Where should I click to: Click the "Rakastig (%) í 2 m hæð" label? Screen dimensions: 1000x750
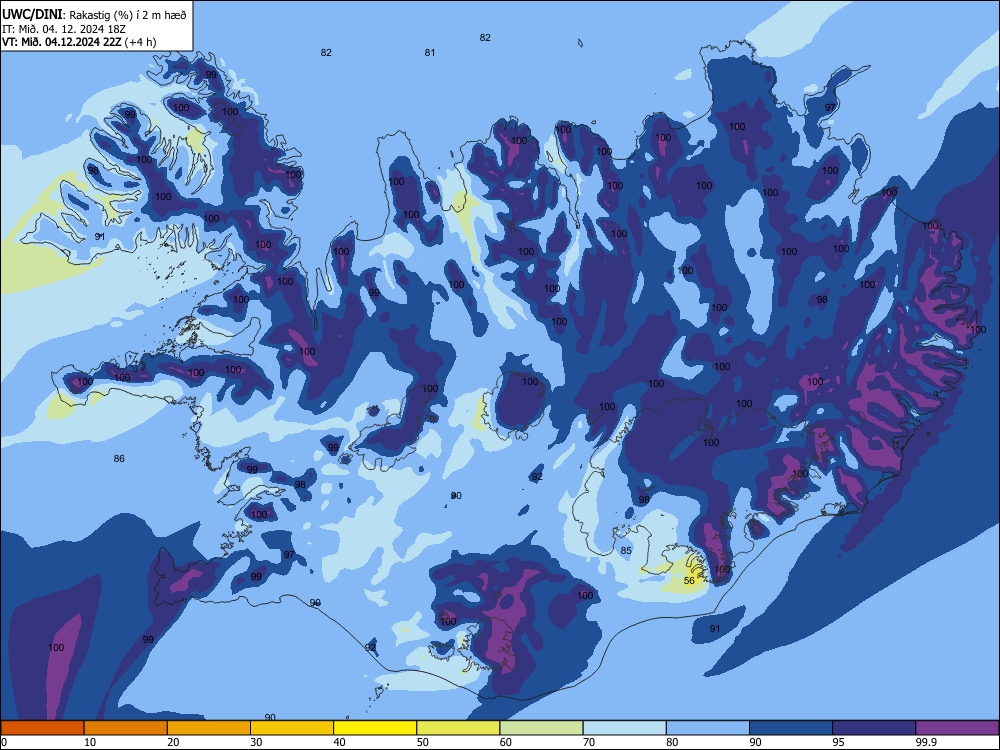point(128,15)
